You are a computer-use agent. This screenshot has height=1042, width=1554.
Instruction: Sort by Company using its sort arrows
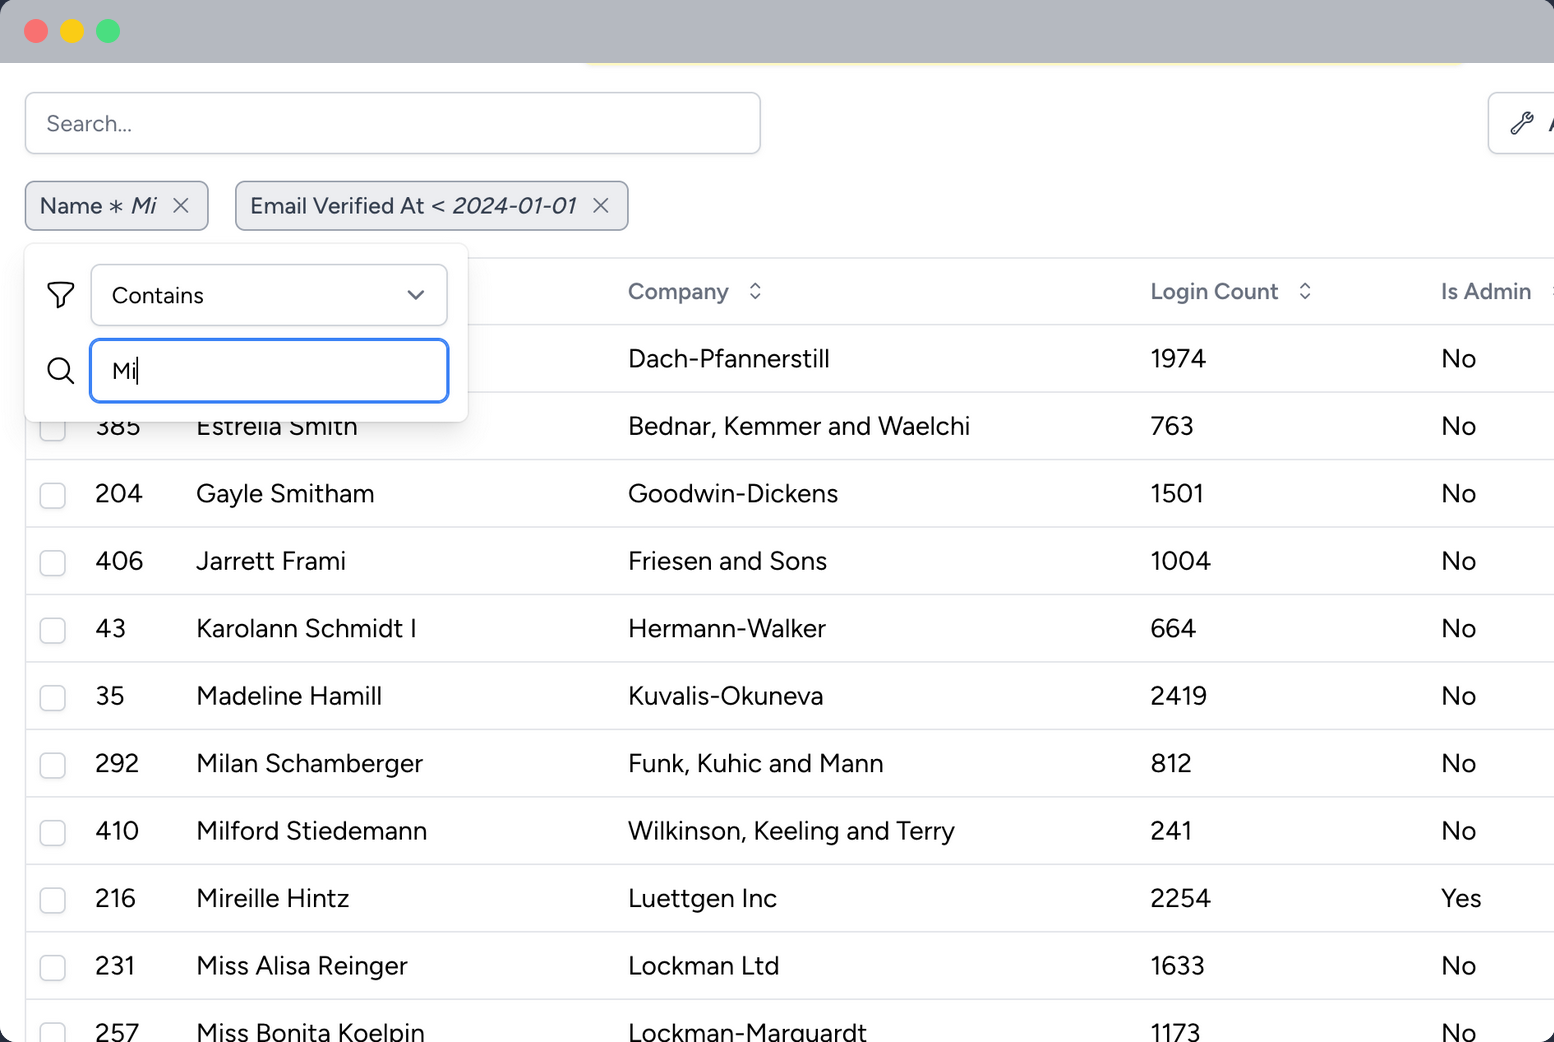[x=756, y=291]
